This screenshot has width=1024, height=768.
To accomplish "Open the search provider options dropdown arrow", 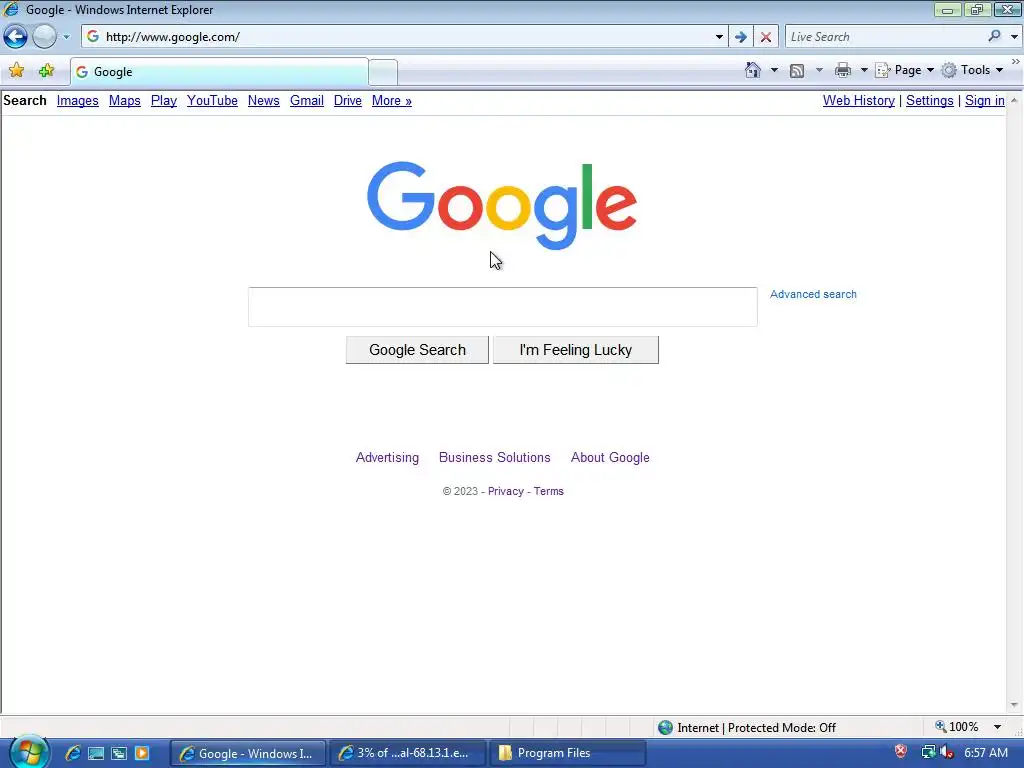I will pos(1014,37).
